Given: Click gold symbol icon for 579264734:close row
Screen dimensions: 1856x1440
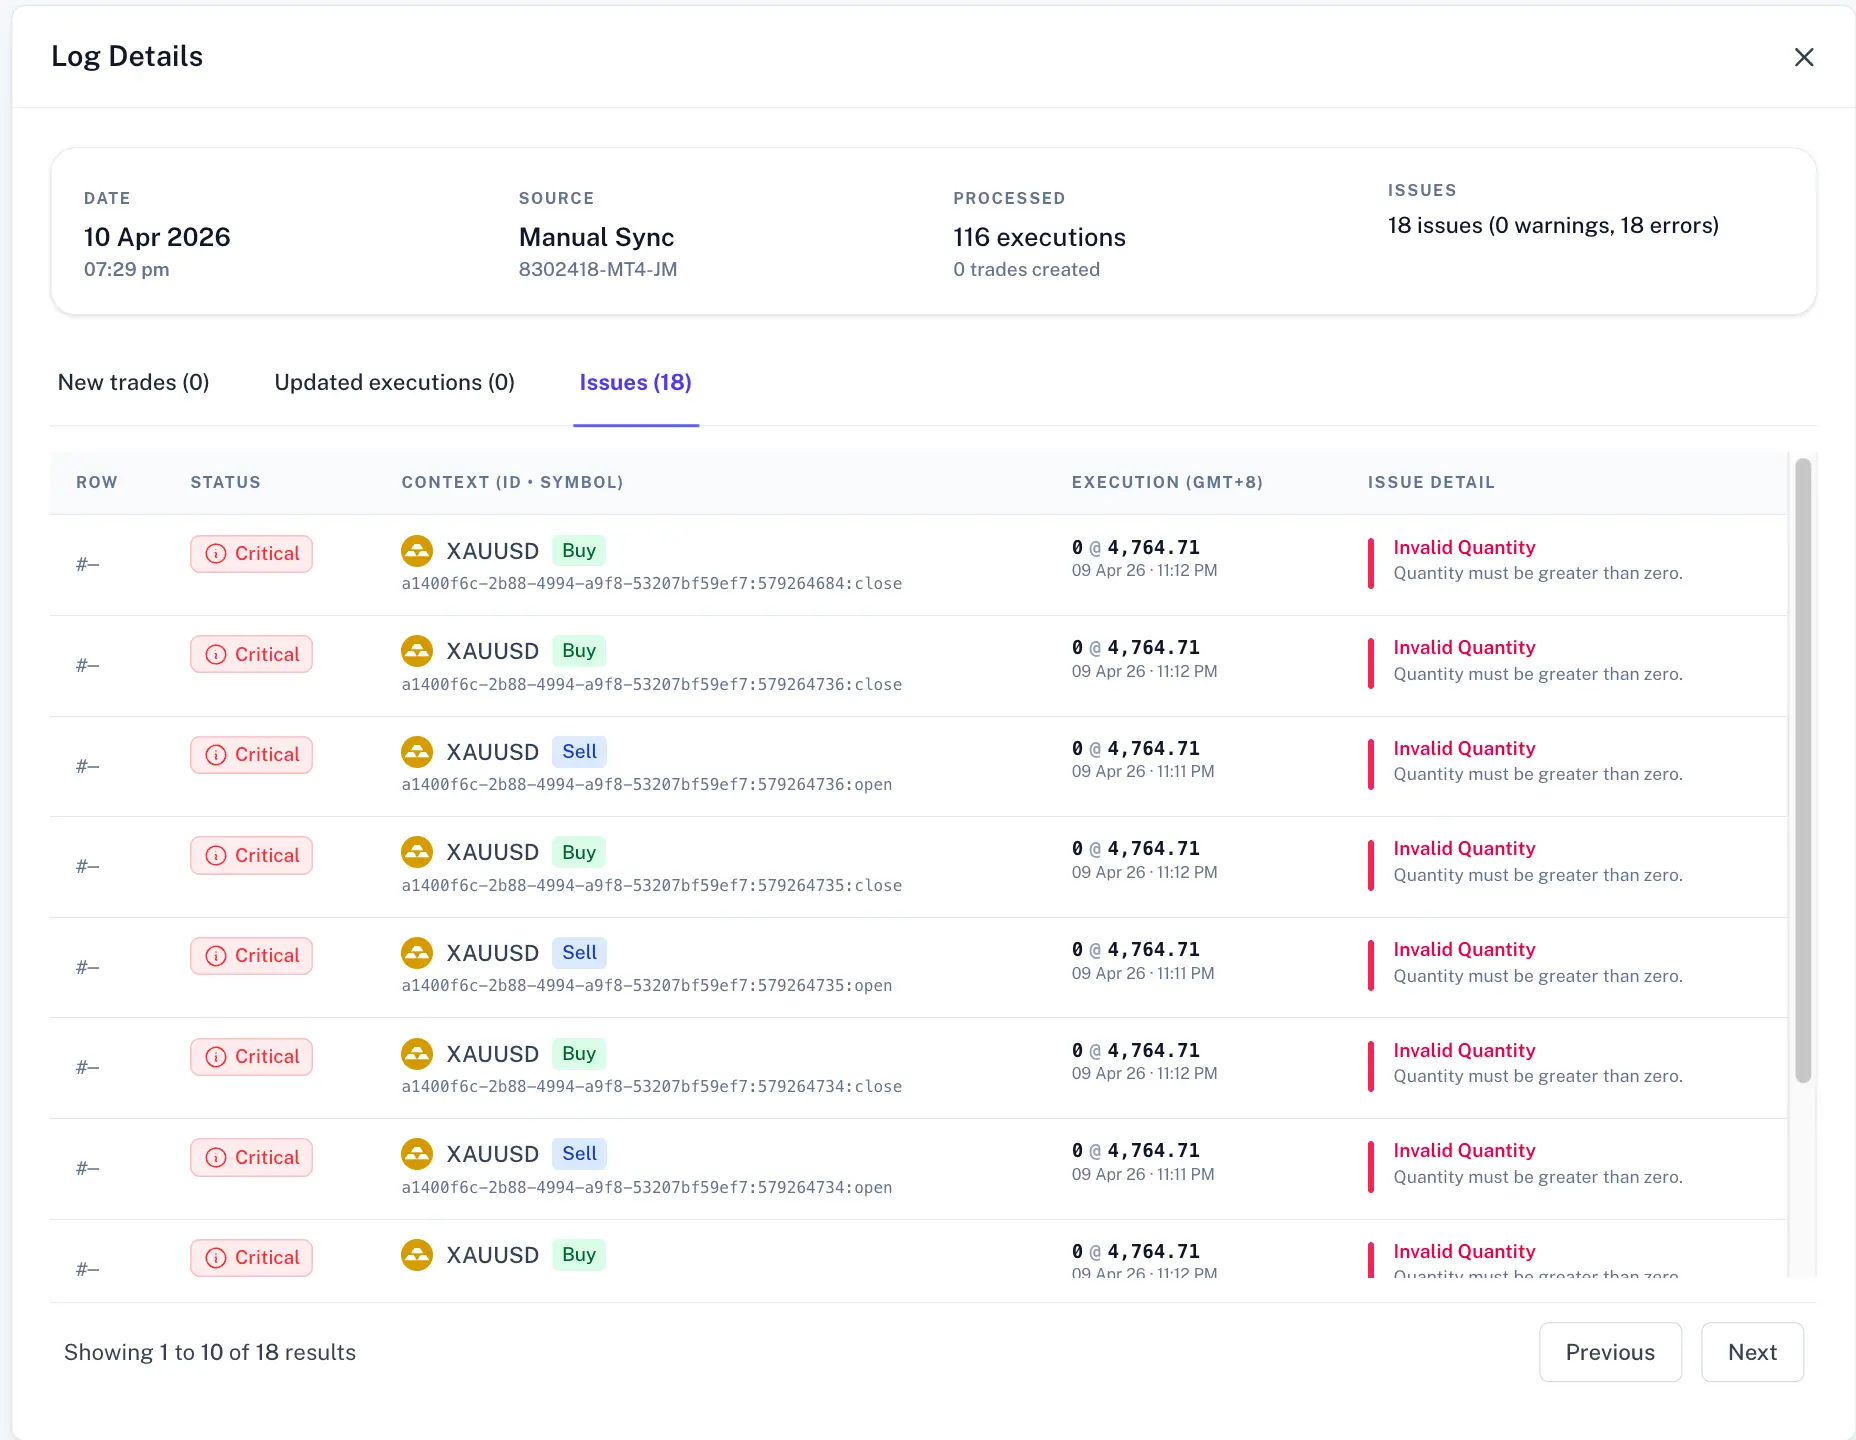Looking at the screenshot, I should (417, 1054).
